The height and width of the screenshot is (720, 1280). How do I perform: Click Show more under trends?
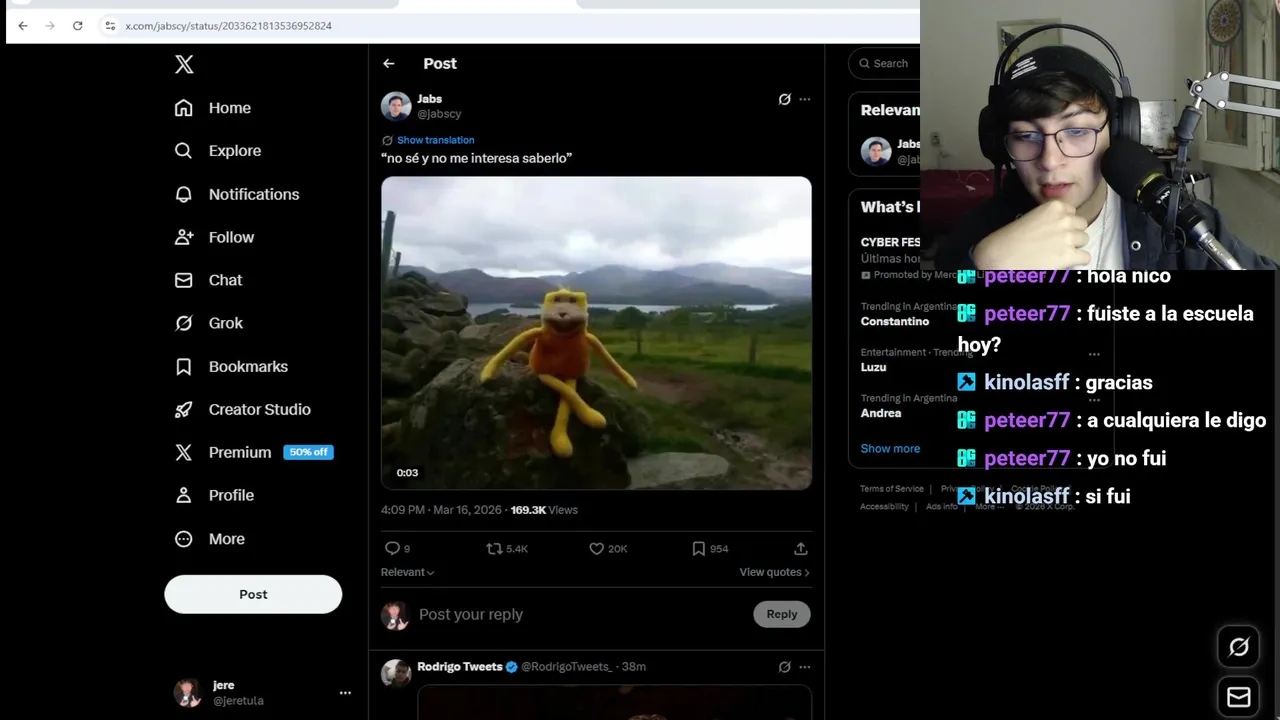click(890, 448)
